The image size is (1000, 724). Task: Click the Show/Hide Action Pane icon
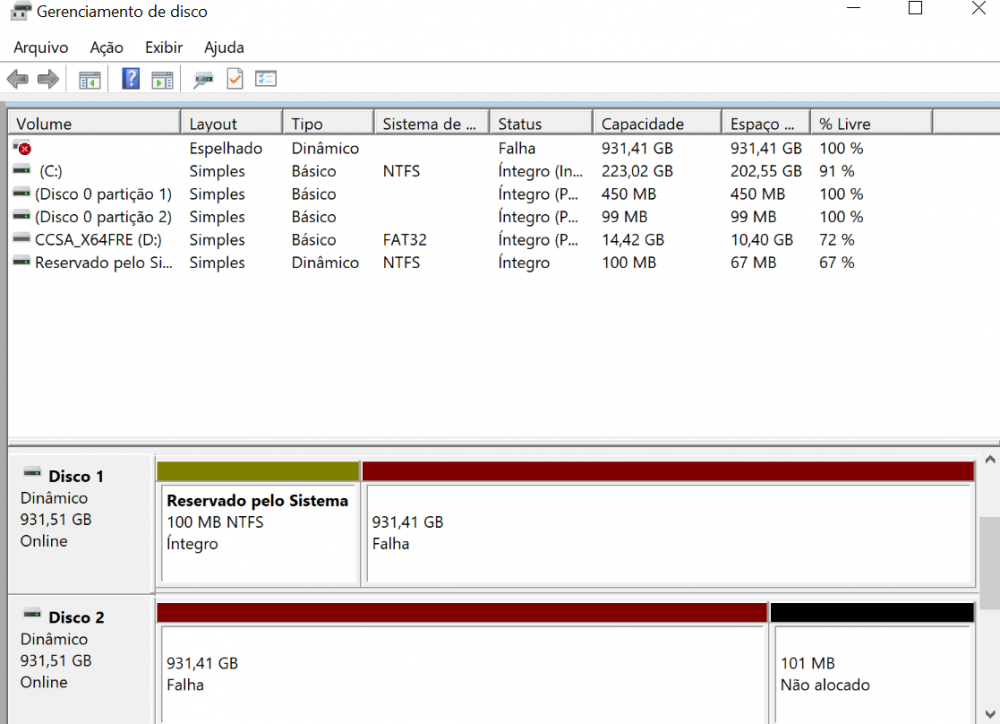tap(162, 79)
